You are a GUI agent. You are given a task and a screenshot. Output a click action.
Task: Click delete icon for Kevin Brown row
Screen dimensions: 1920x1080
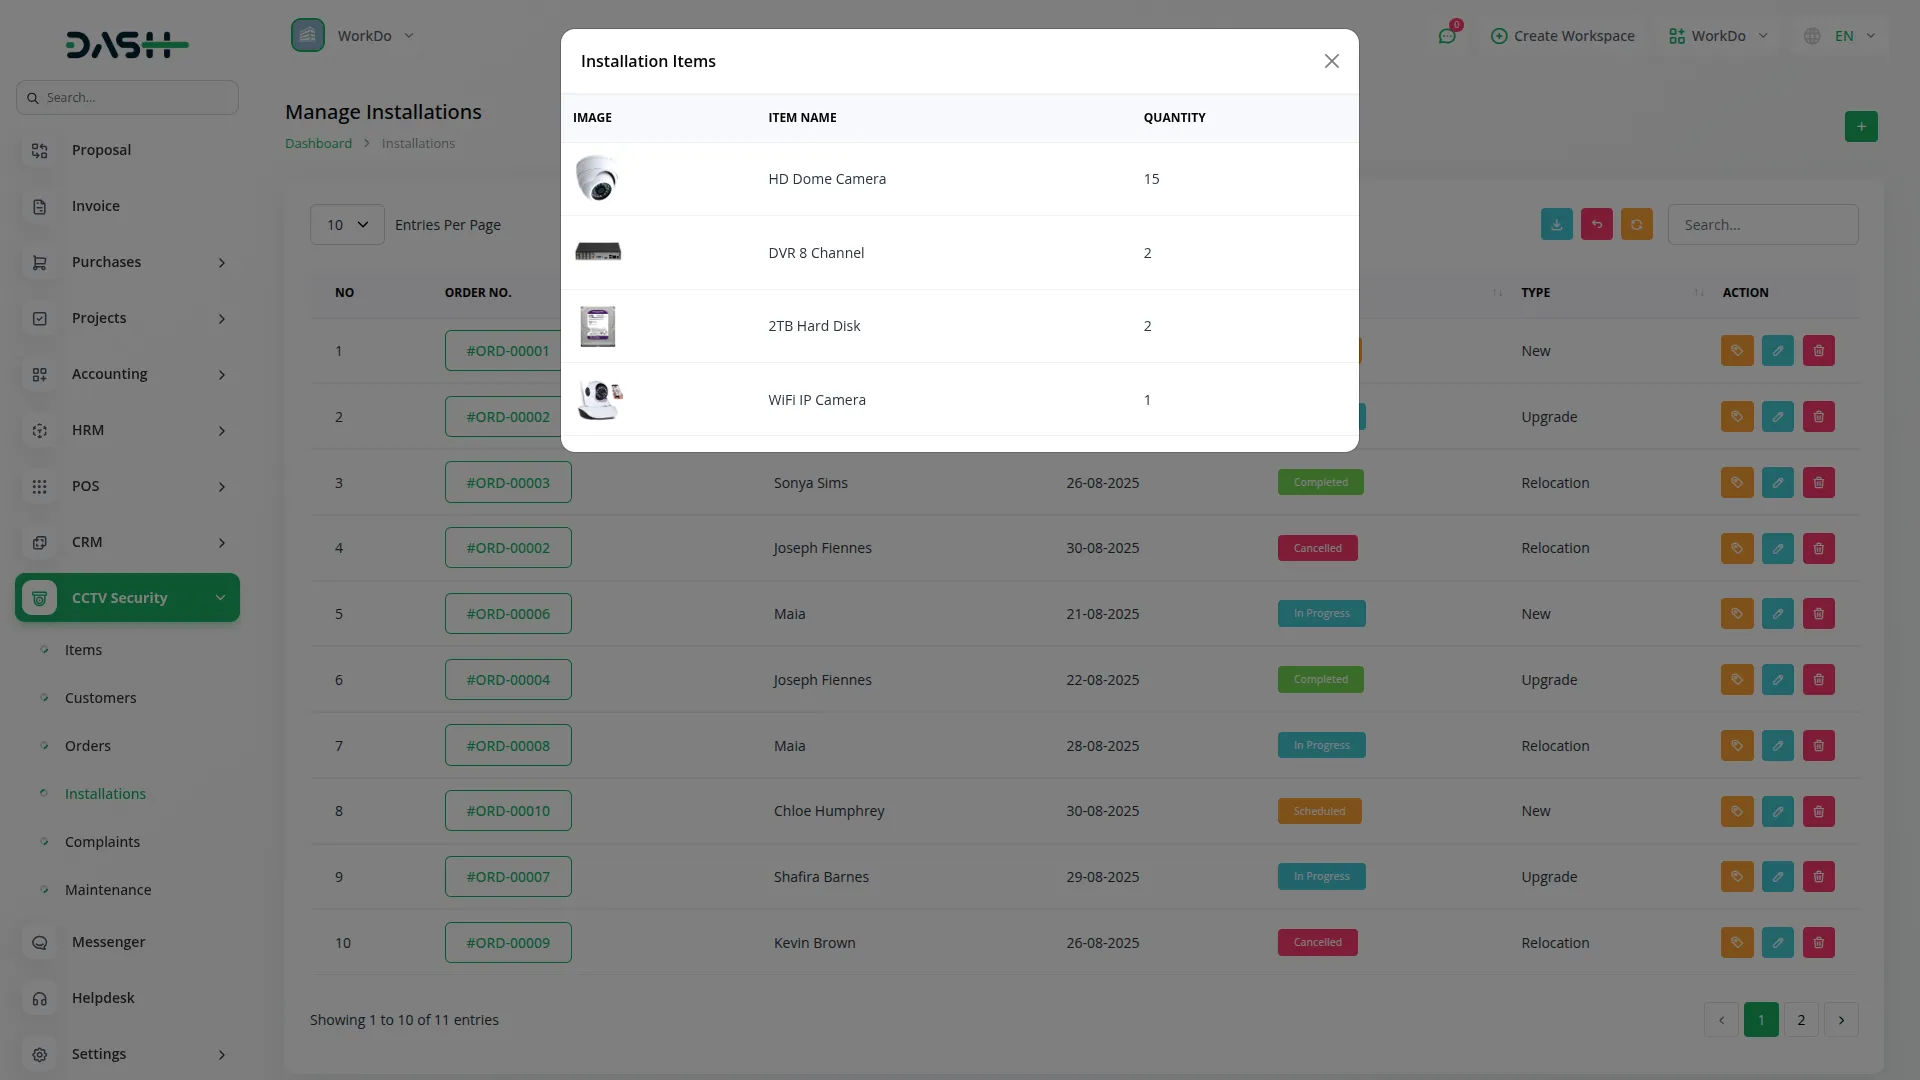point(1818,942)
